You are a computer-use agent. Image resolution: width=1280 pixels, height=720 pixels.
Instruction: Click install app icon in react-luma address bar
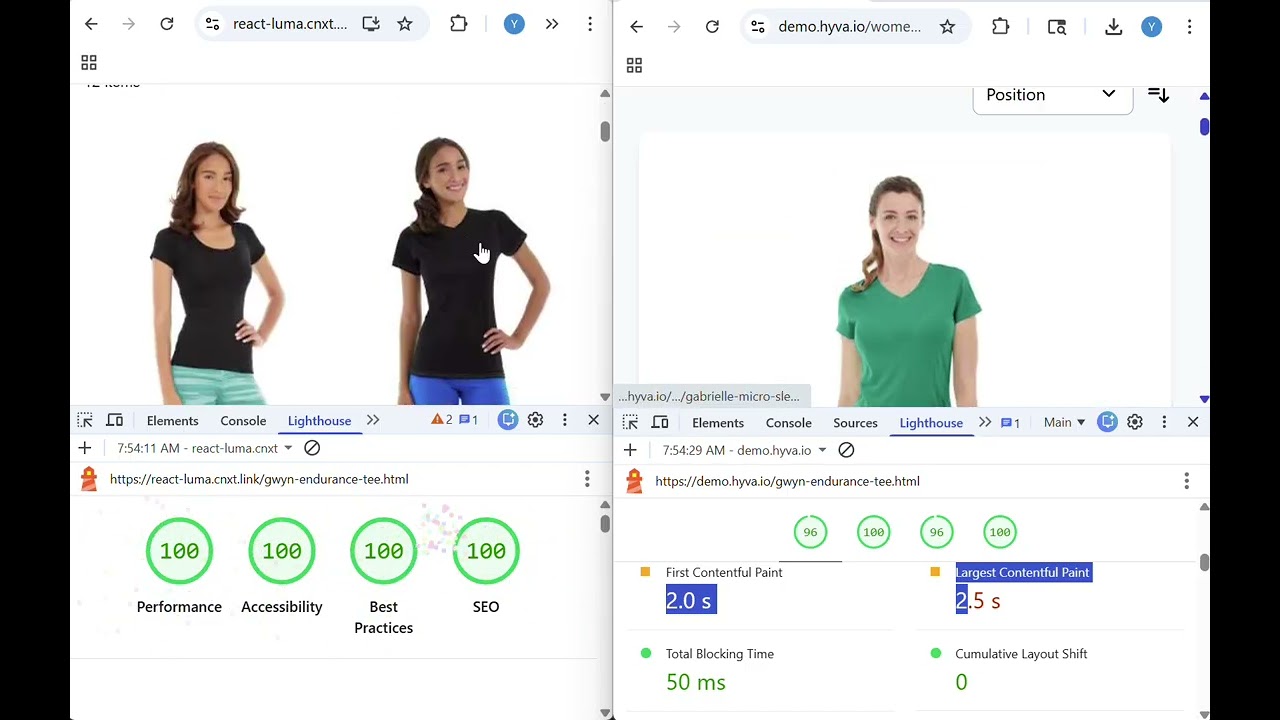pos(371,24)
